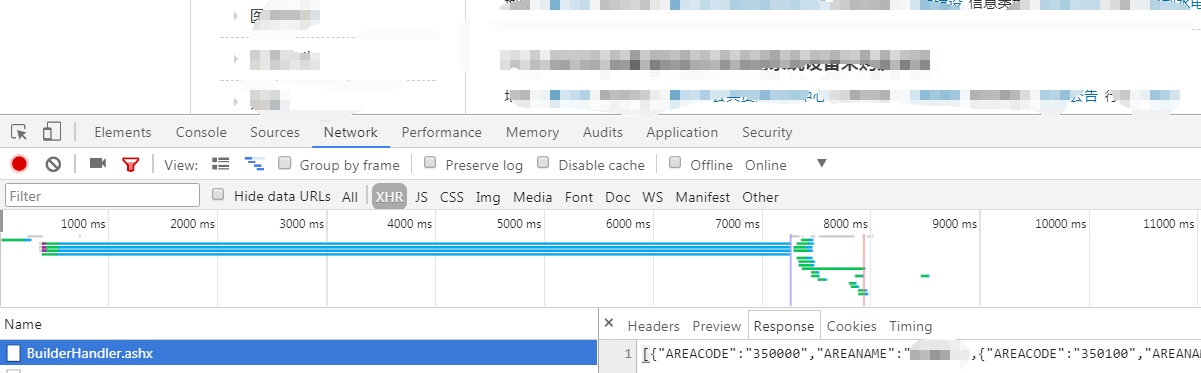The image size is (1201, 373).
Task: Open the Online throttling dropdown arrow
Action: (822, 164)
